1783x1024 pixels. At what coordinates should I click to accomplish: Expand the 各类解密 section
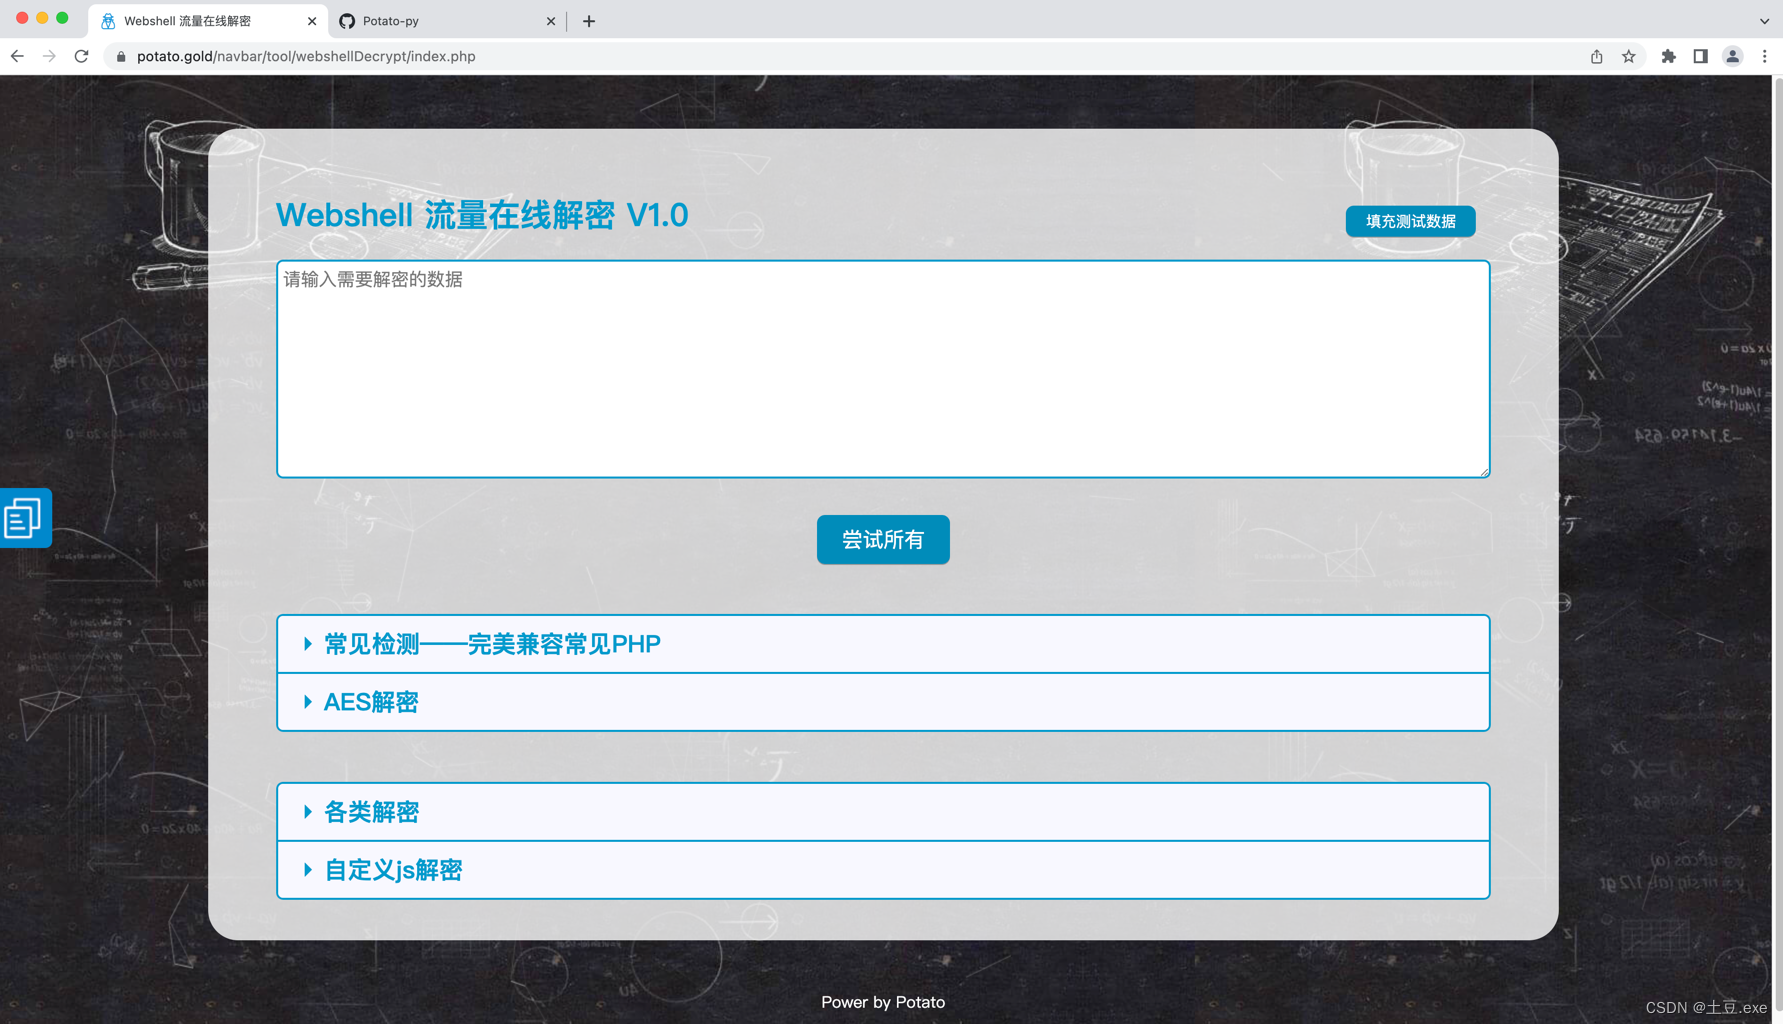click(x=883, y=812)
